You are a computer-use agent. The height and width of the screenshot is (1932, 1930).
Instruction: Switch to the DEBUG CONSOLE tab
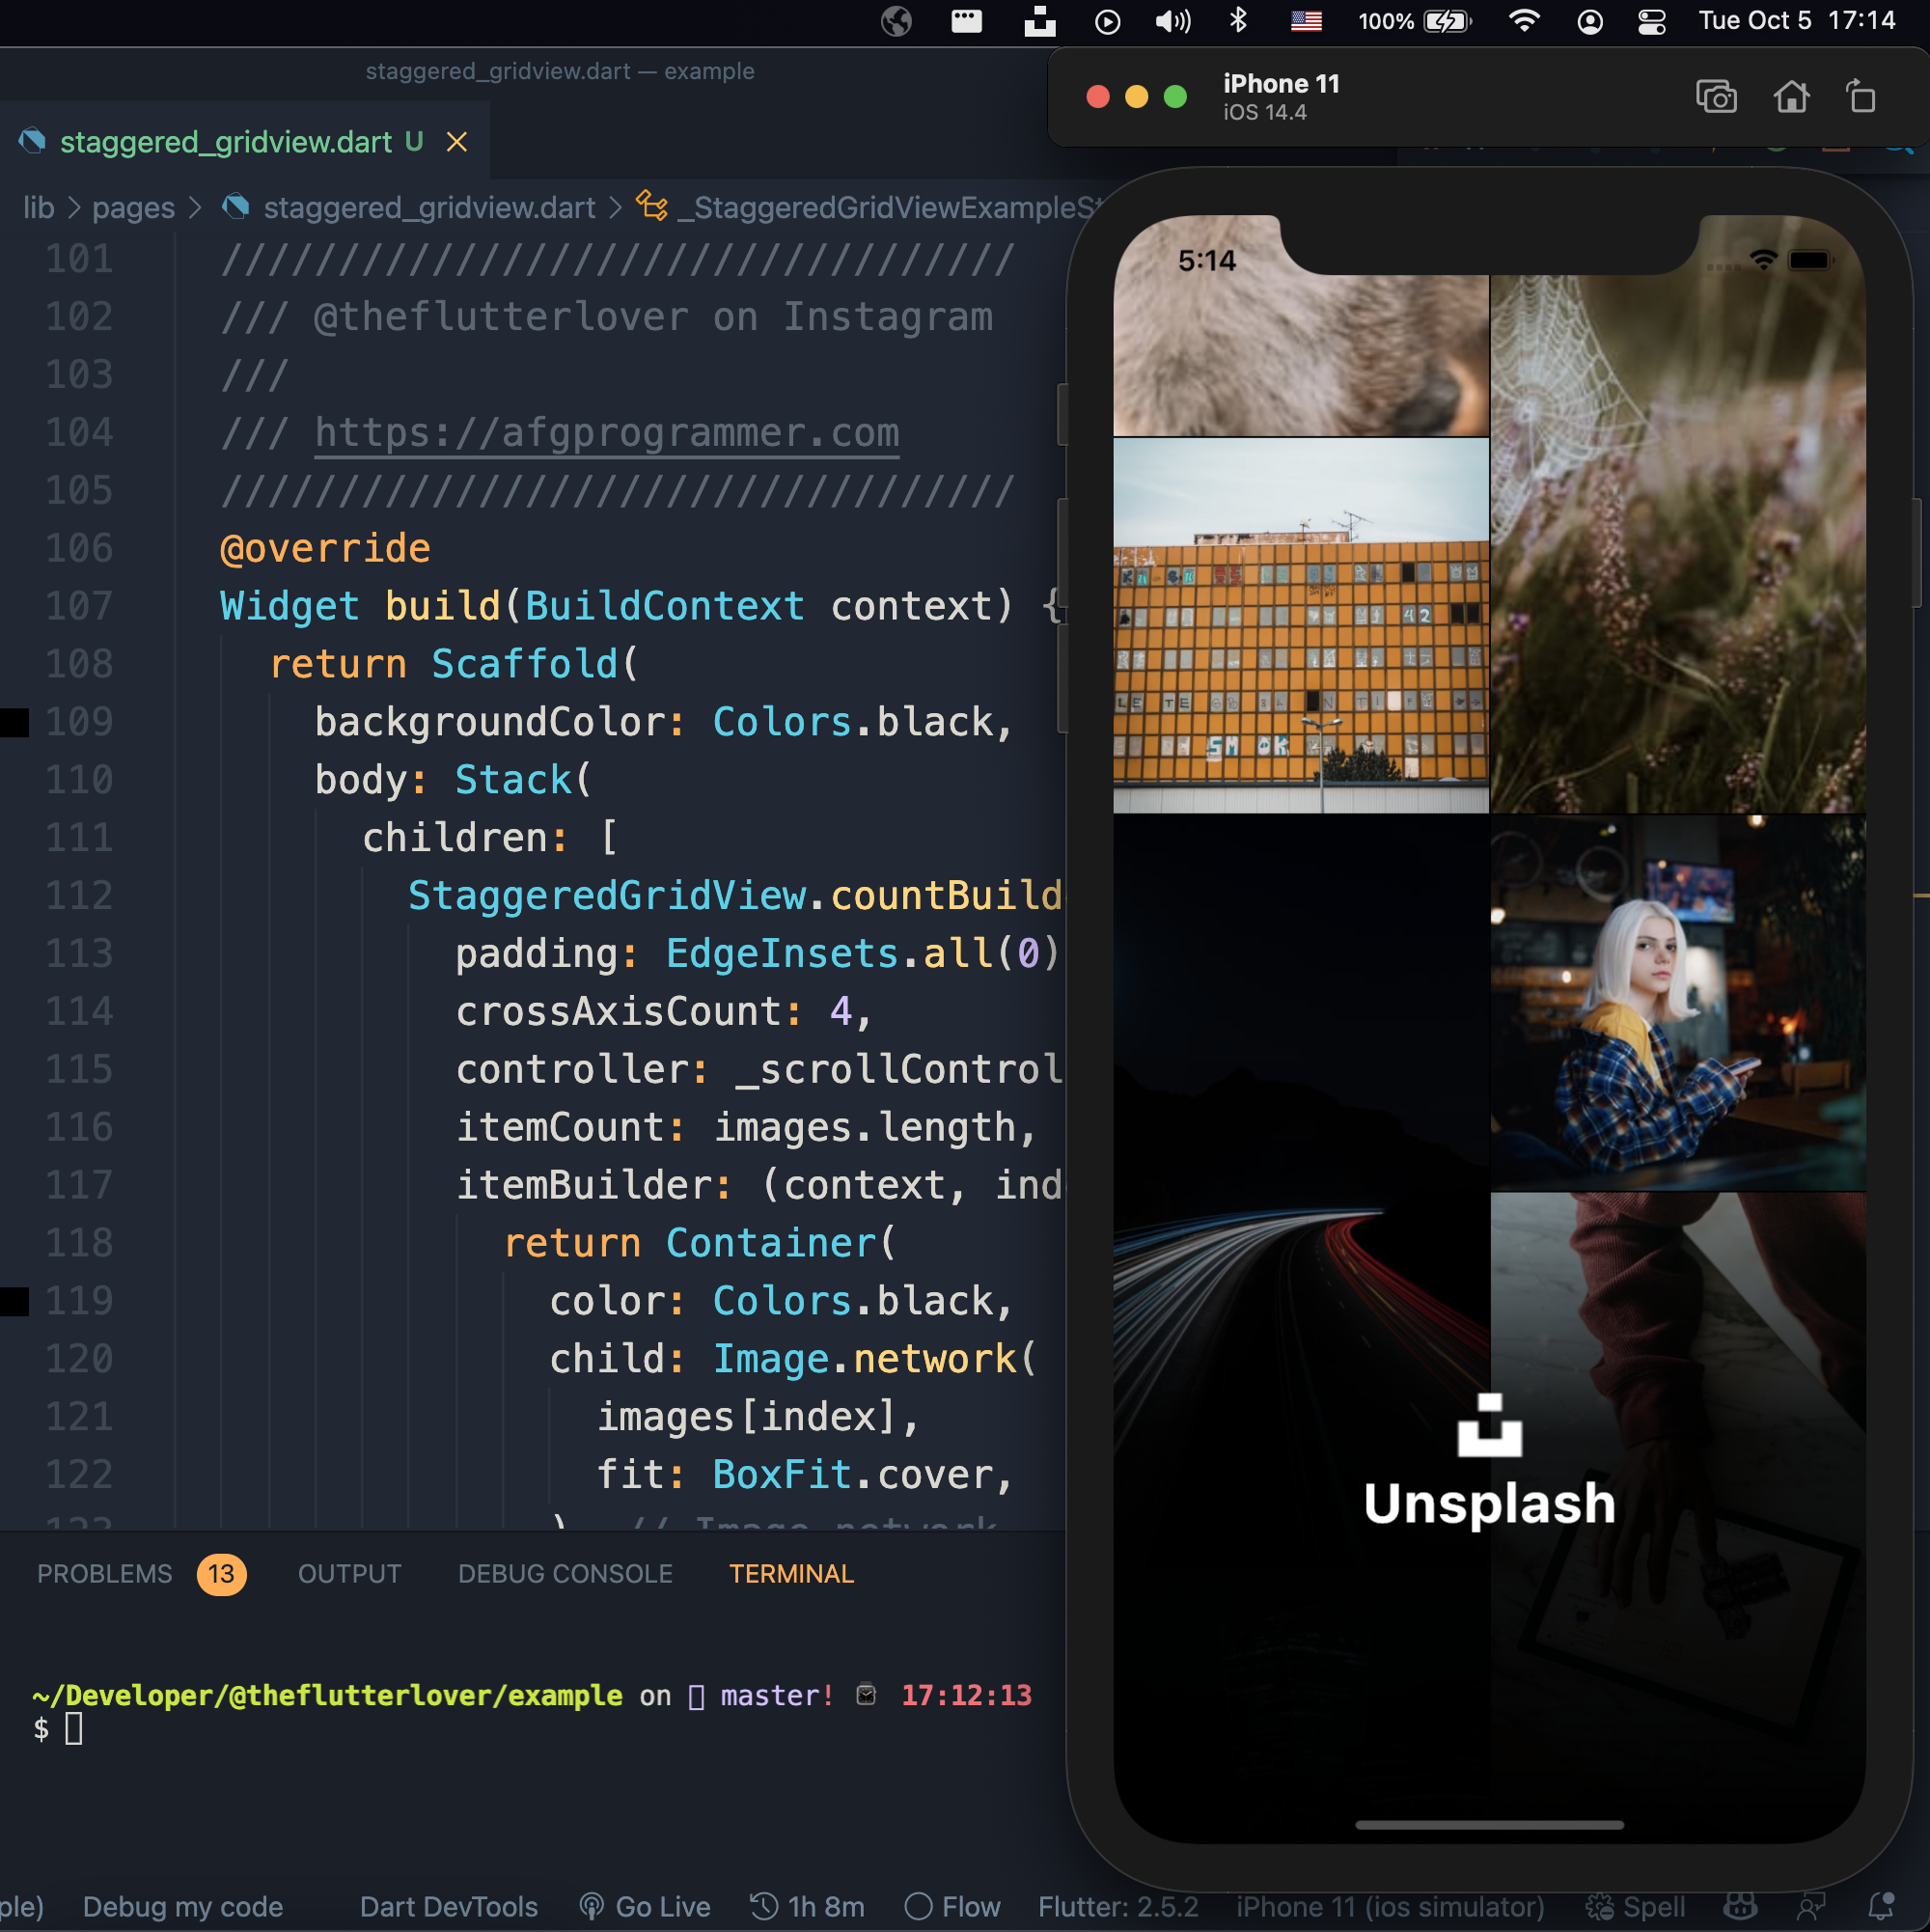pos(565,1574)
